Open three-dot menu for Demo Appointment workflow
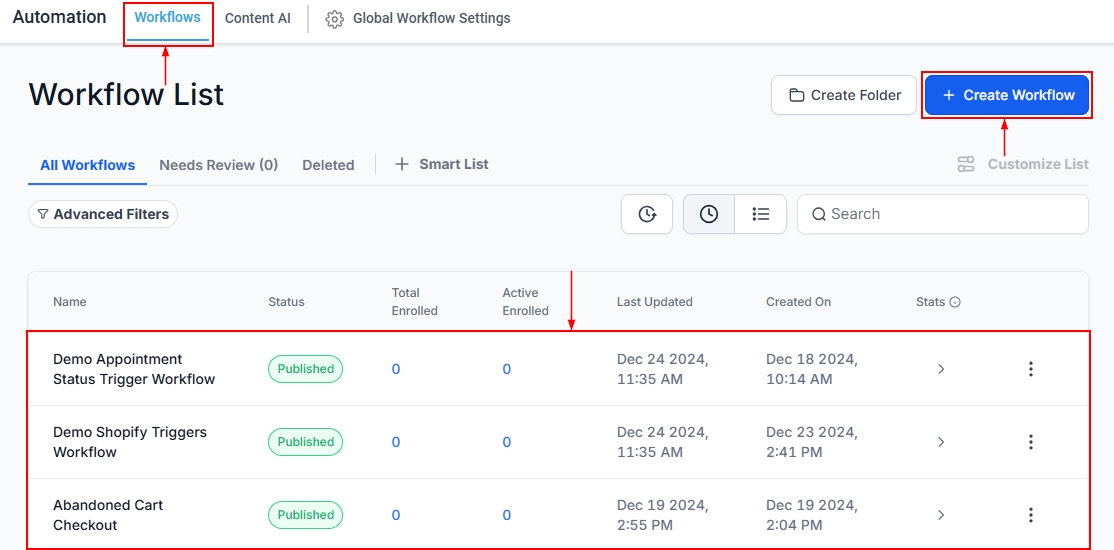1114x550 pixels. click(1031, 369)
